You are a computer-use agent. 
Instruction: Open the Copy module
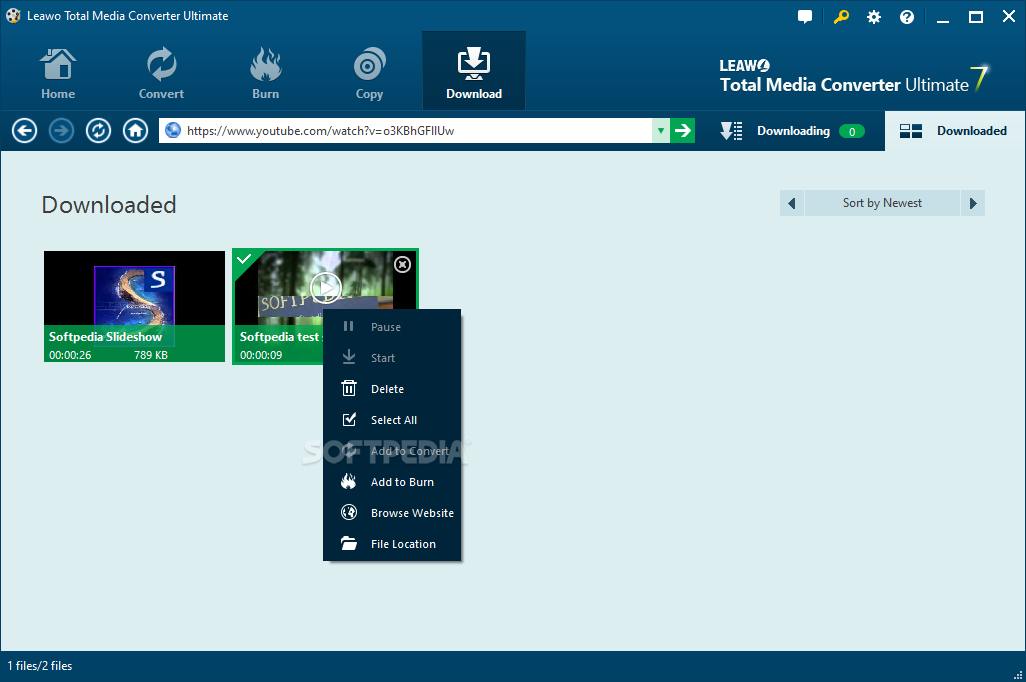point(369,73)
